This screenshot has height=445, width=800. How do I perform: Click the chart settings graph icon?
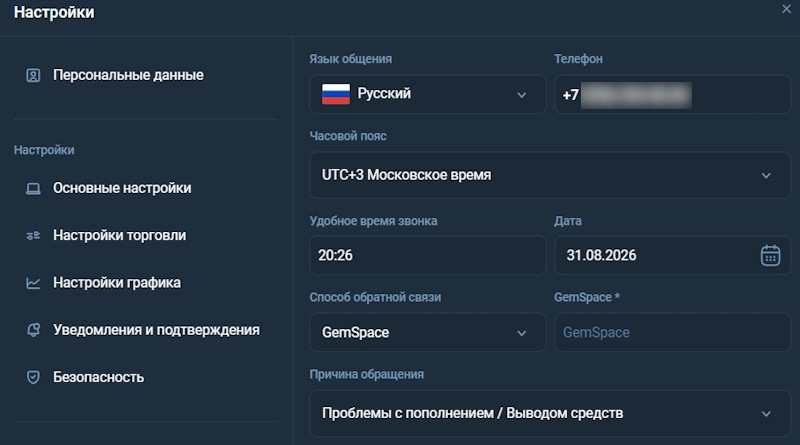point(33,283)
